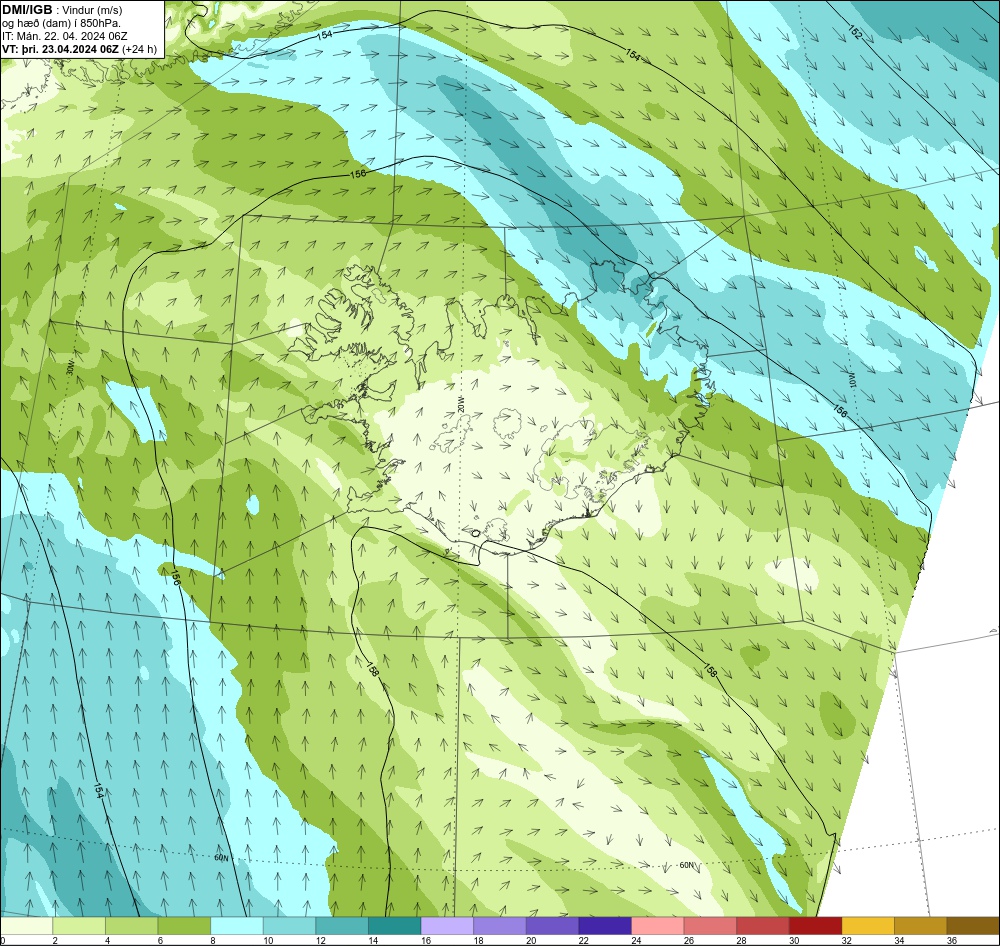Click the brown swatch above 36 m/s
The width and height of the screenshot is (1000, 946).
tap(973, 926)
